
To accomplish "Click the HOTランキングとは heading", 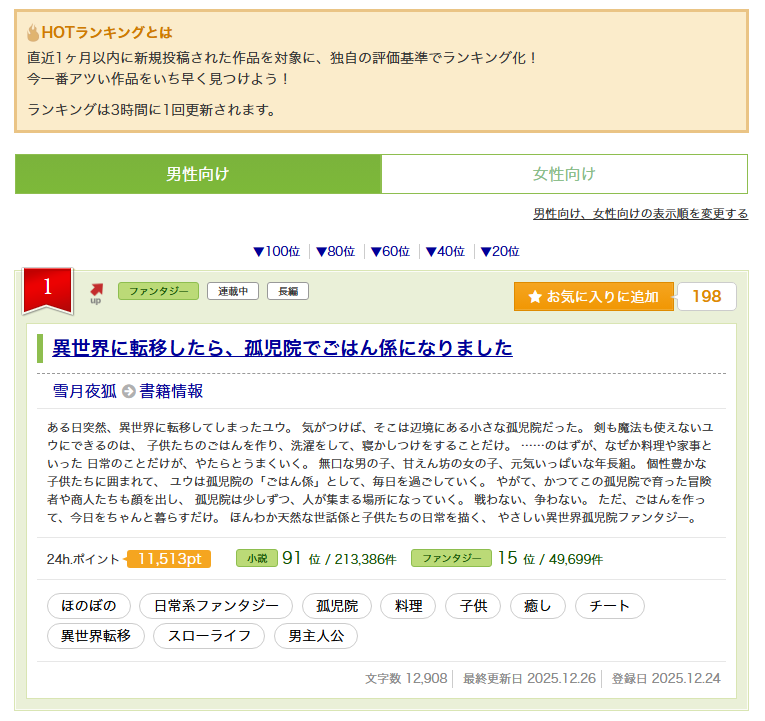I will (x=107, y=33).
